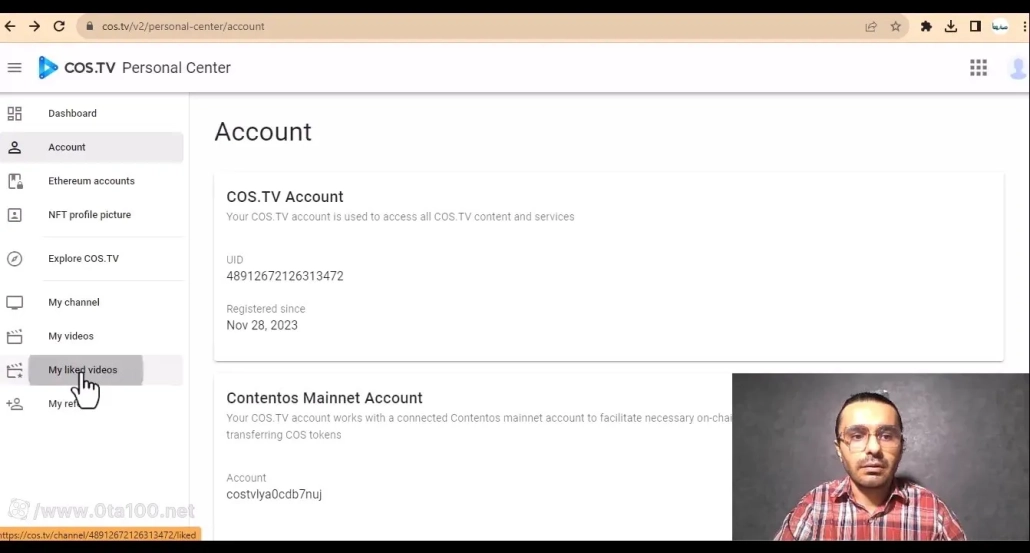The image size is (1030, 553).
Task: Open the browser downloads icon
Action: 951,27
